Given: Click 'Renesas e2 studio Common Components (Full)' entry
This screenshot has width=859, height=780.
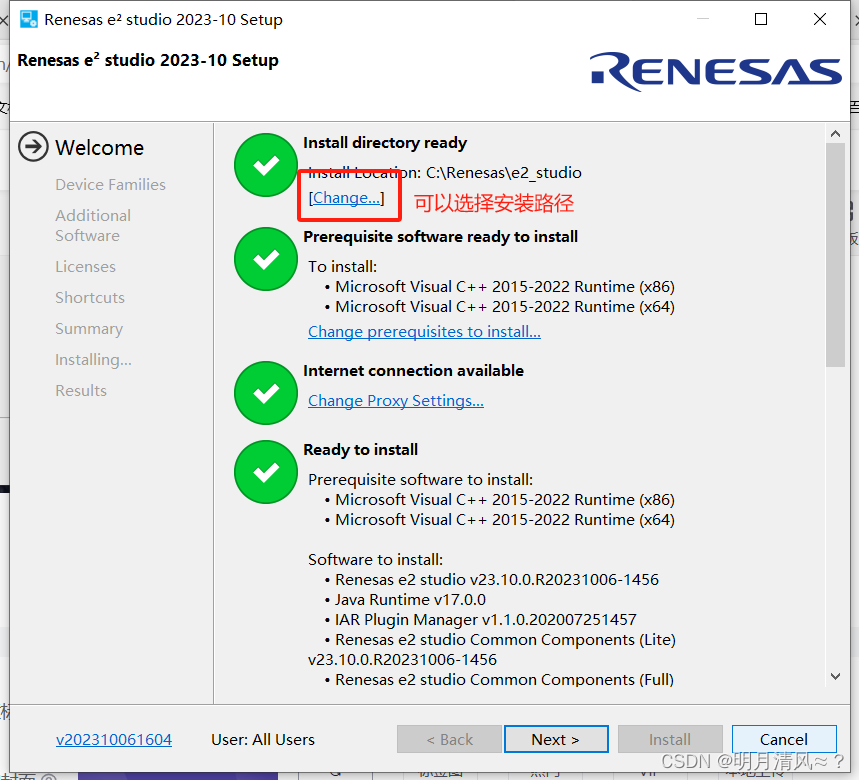Looking at the screenshot, I should [505, 680].
